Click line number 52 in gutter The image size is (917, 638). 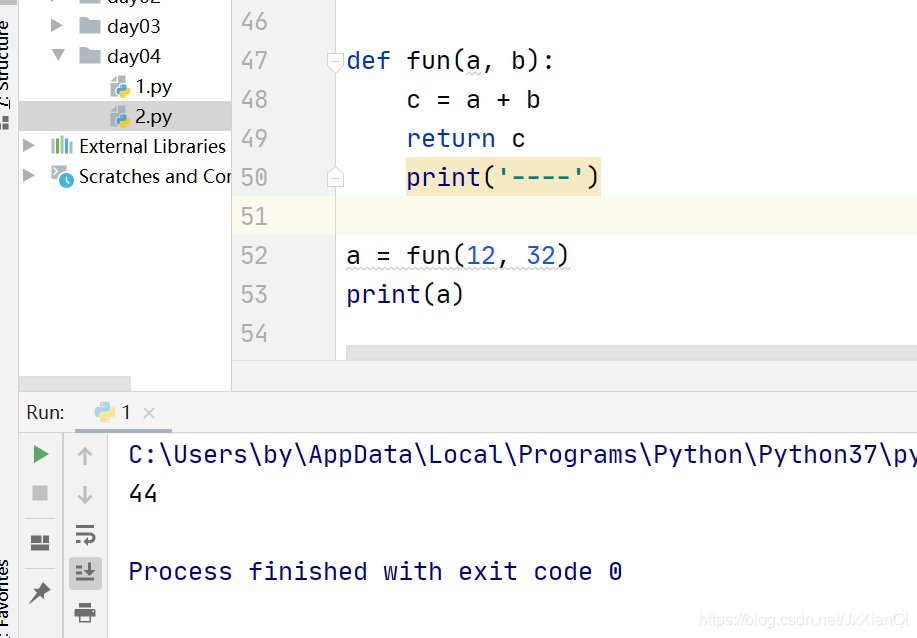coord(254,256)
